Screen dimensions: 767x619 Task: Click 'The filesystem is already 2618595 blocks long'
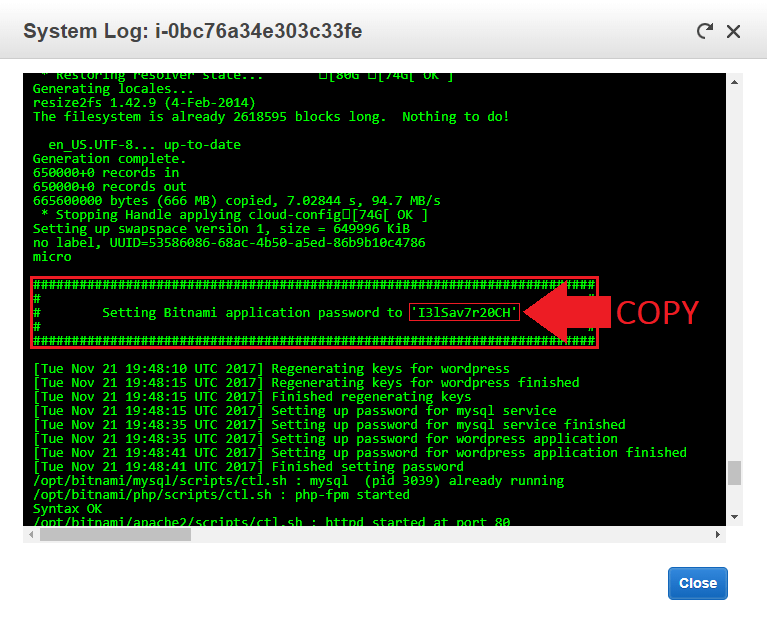click(209, 117)
